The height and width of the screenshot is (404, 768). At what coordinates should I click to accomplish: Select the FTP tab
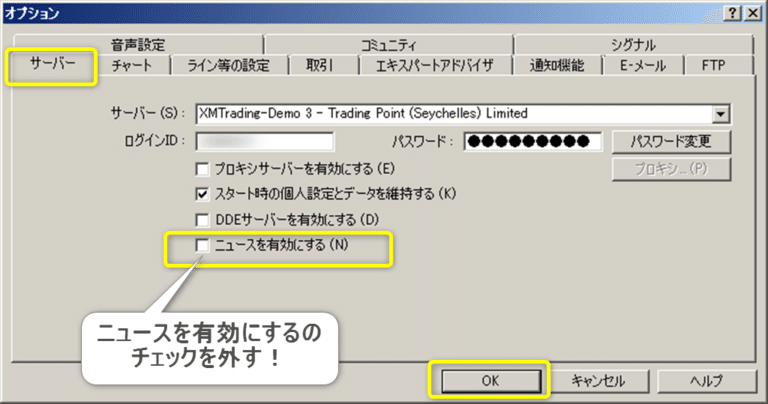pyautogui.click(x=713, y=65)
